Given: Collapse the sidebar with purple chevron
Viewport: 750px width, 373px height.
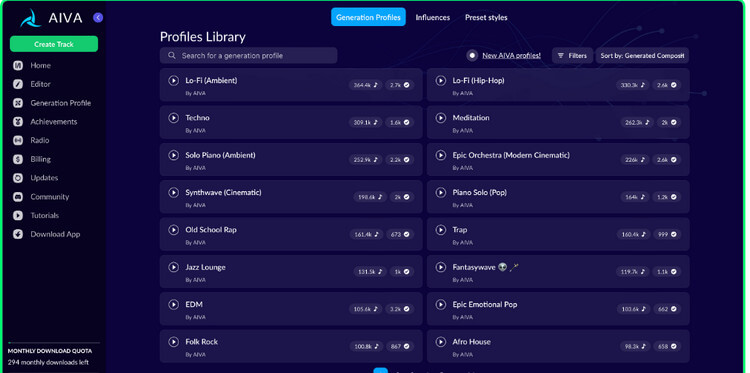Looking at the screenshot, I should click(98, 18).
